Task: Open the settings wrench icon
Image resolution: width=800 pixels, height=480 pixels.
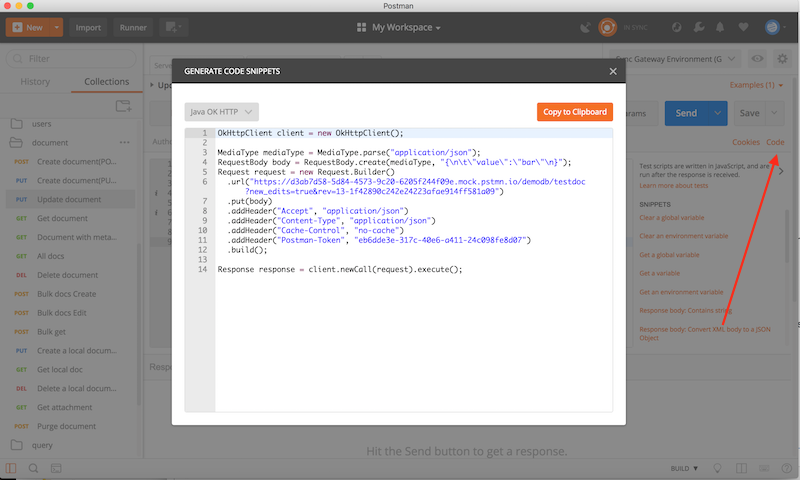Action: pyautogui.click(x=698, y=28)
